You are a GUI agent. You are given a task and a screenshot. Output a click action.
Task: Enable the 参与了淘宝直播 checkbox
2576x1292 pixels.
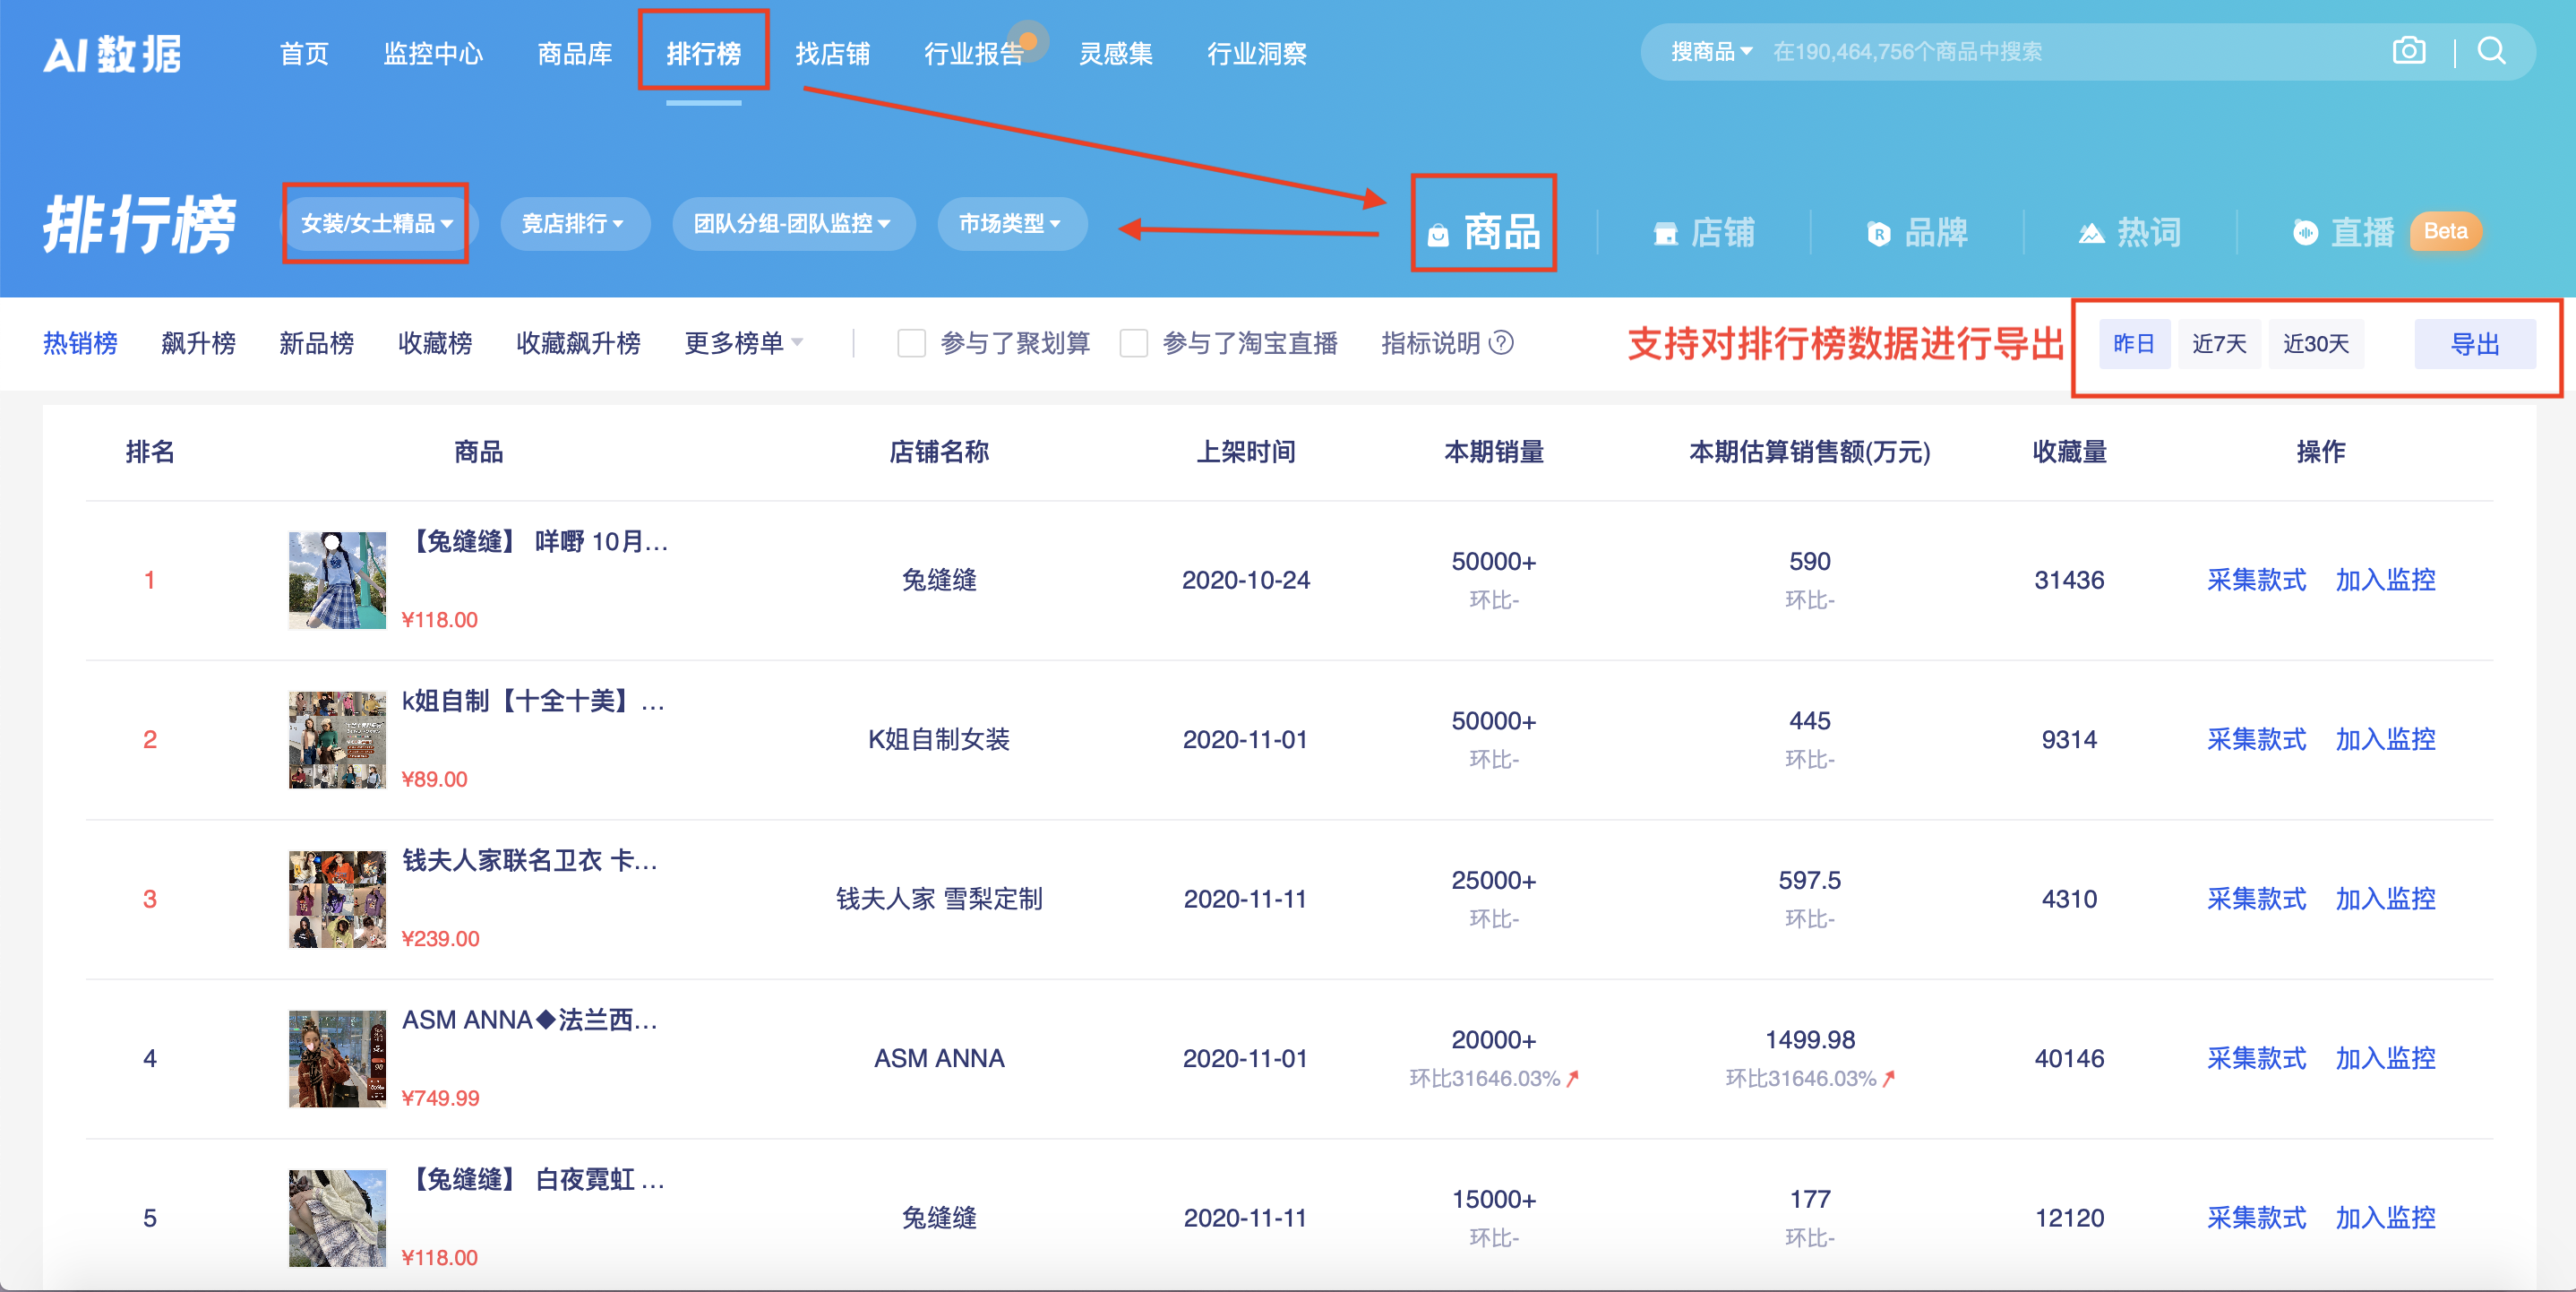pos(1134,343)
